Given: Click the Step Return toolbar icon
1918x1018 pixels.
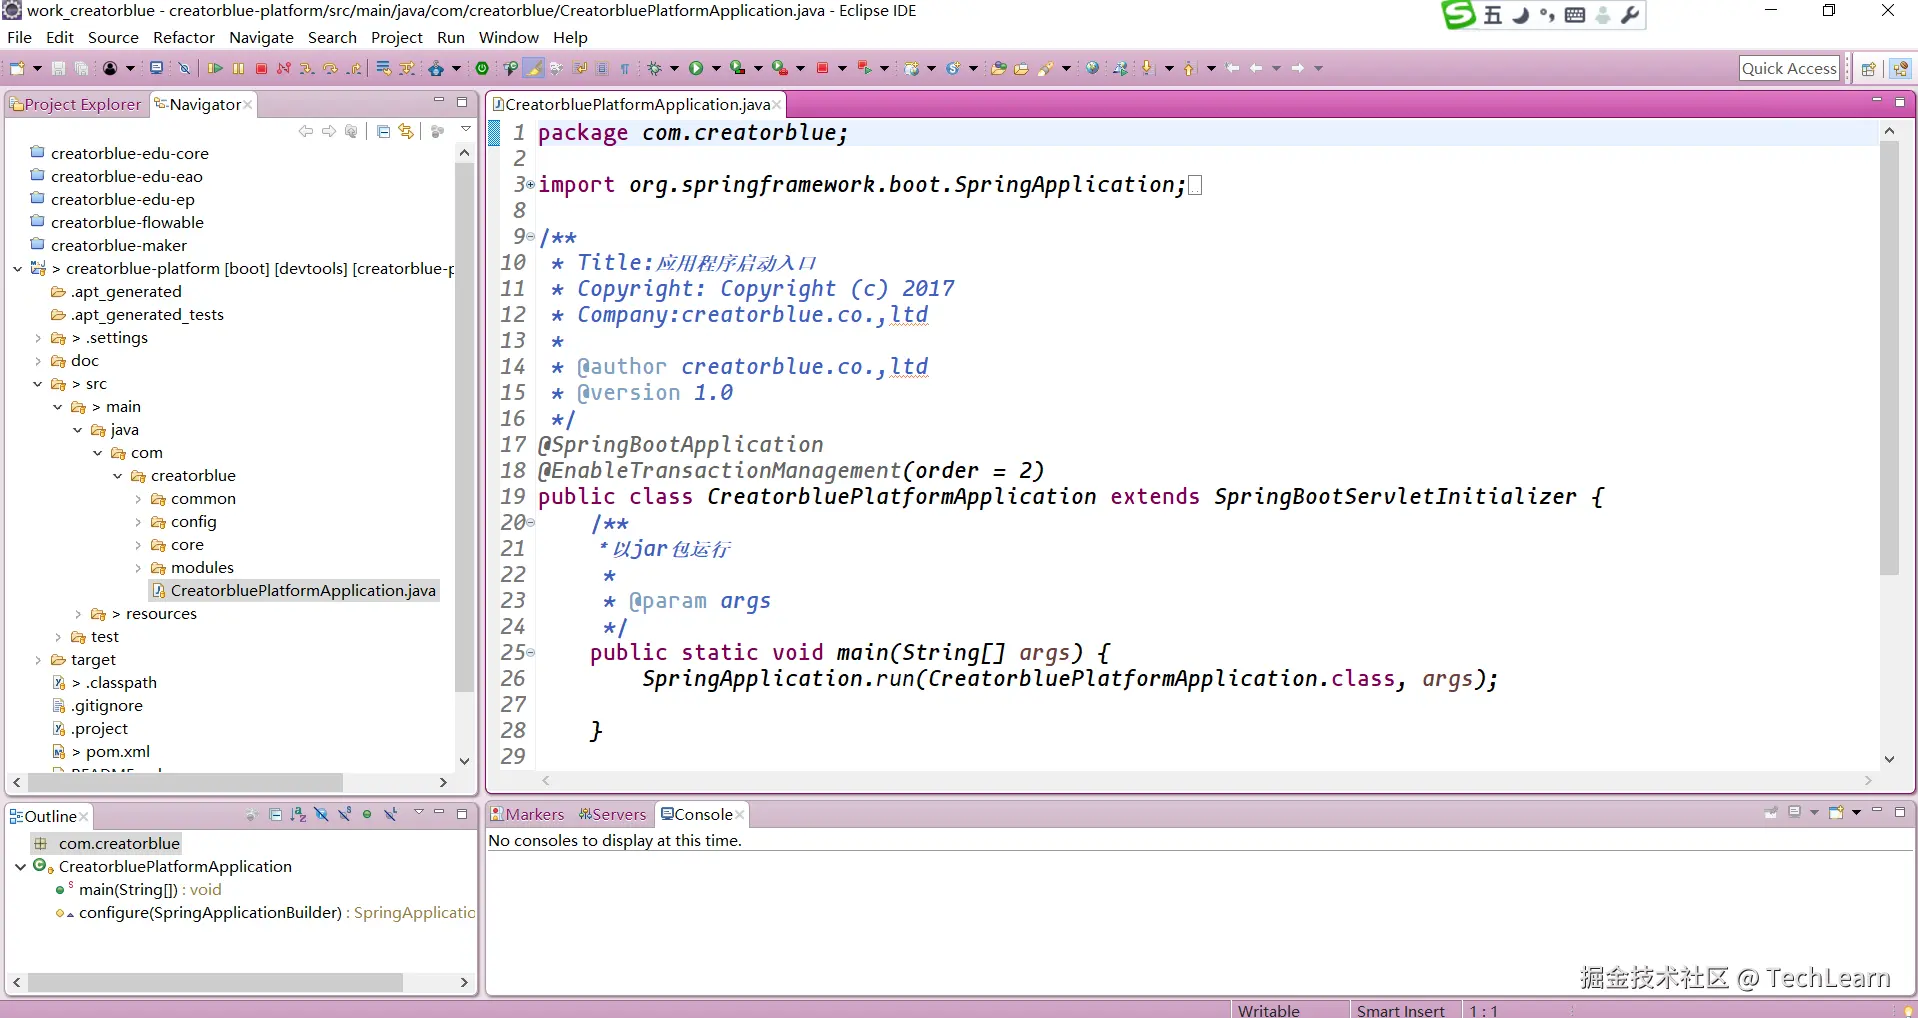Looking at the screenshot, I should pyautogui.click(x=354, y=68).
